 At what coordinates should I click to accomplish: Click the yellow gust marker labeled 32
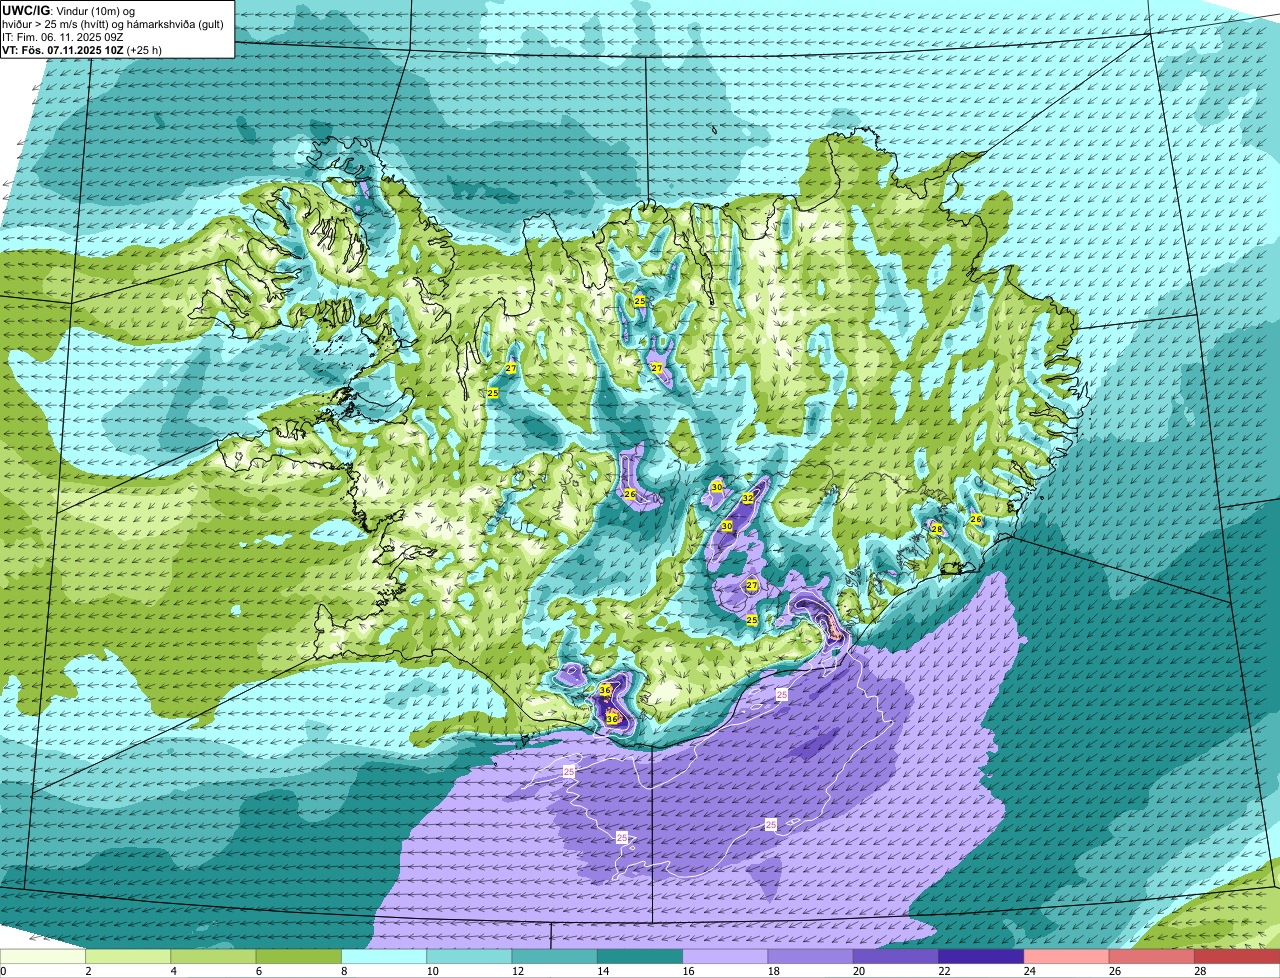coord(747,498)
